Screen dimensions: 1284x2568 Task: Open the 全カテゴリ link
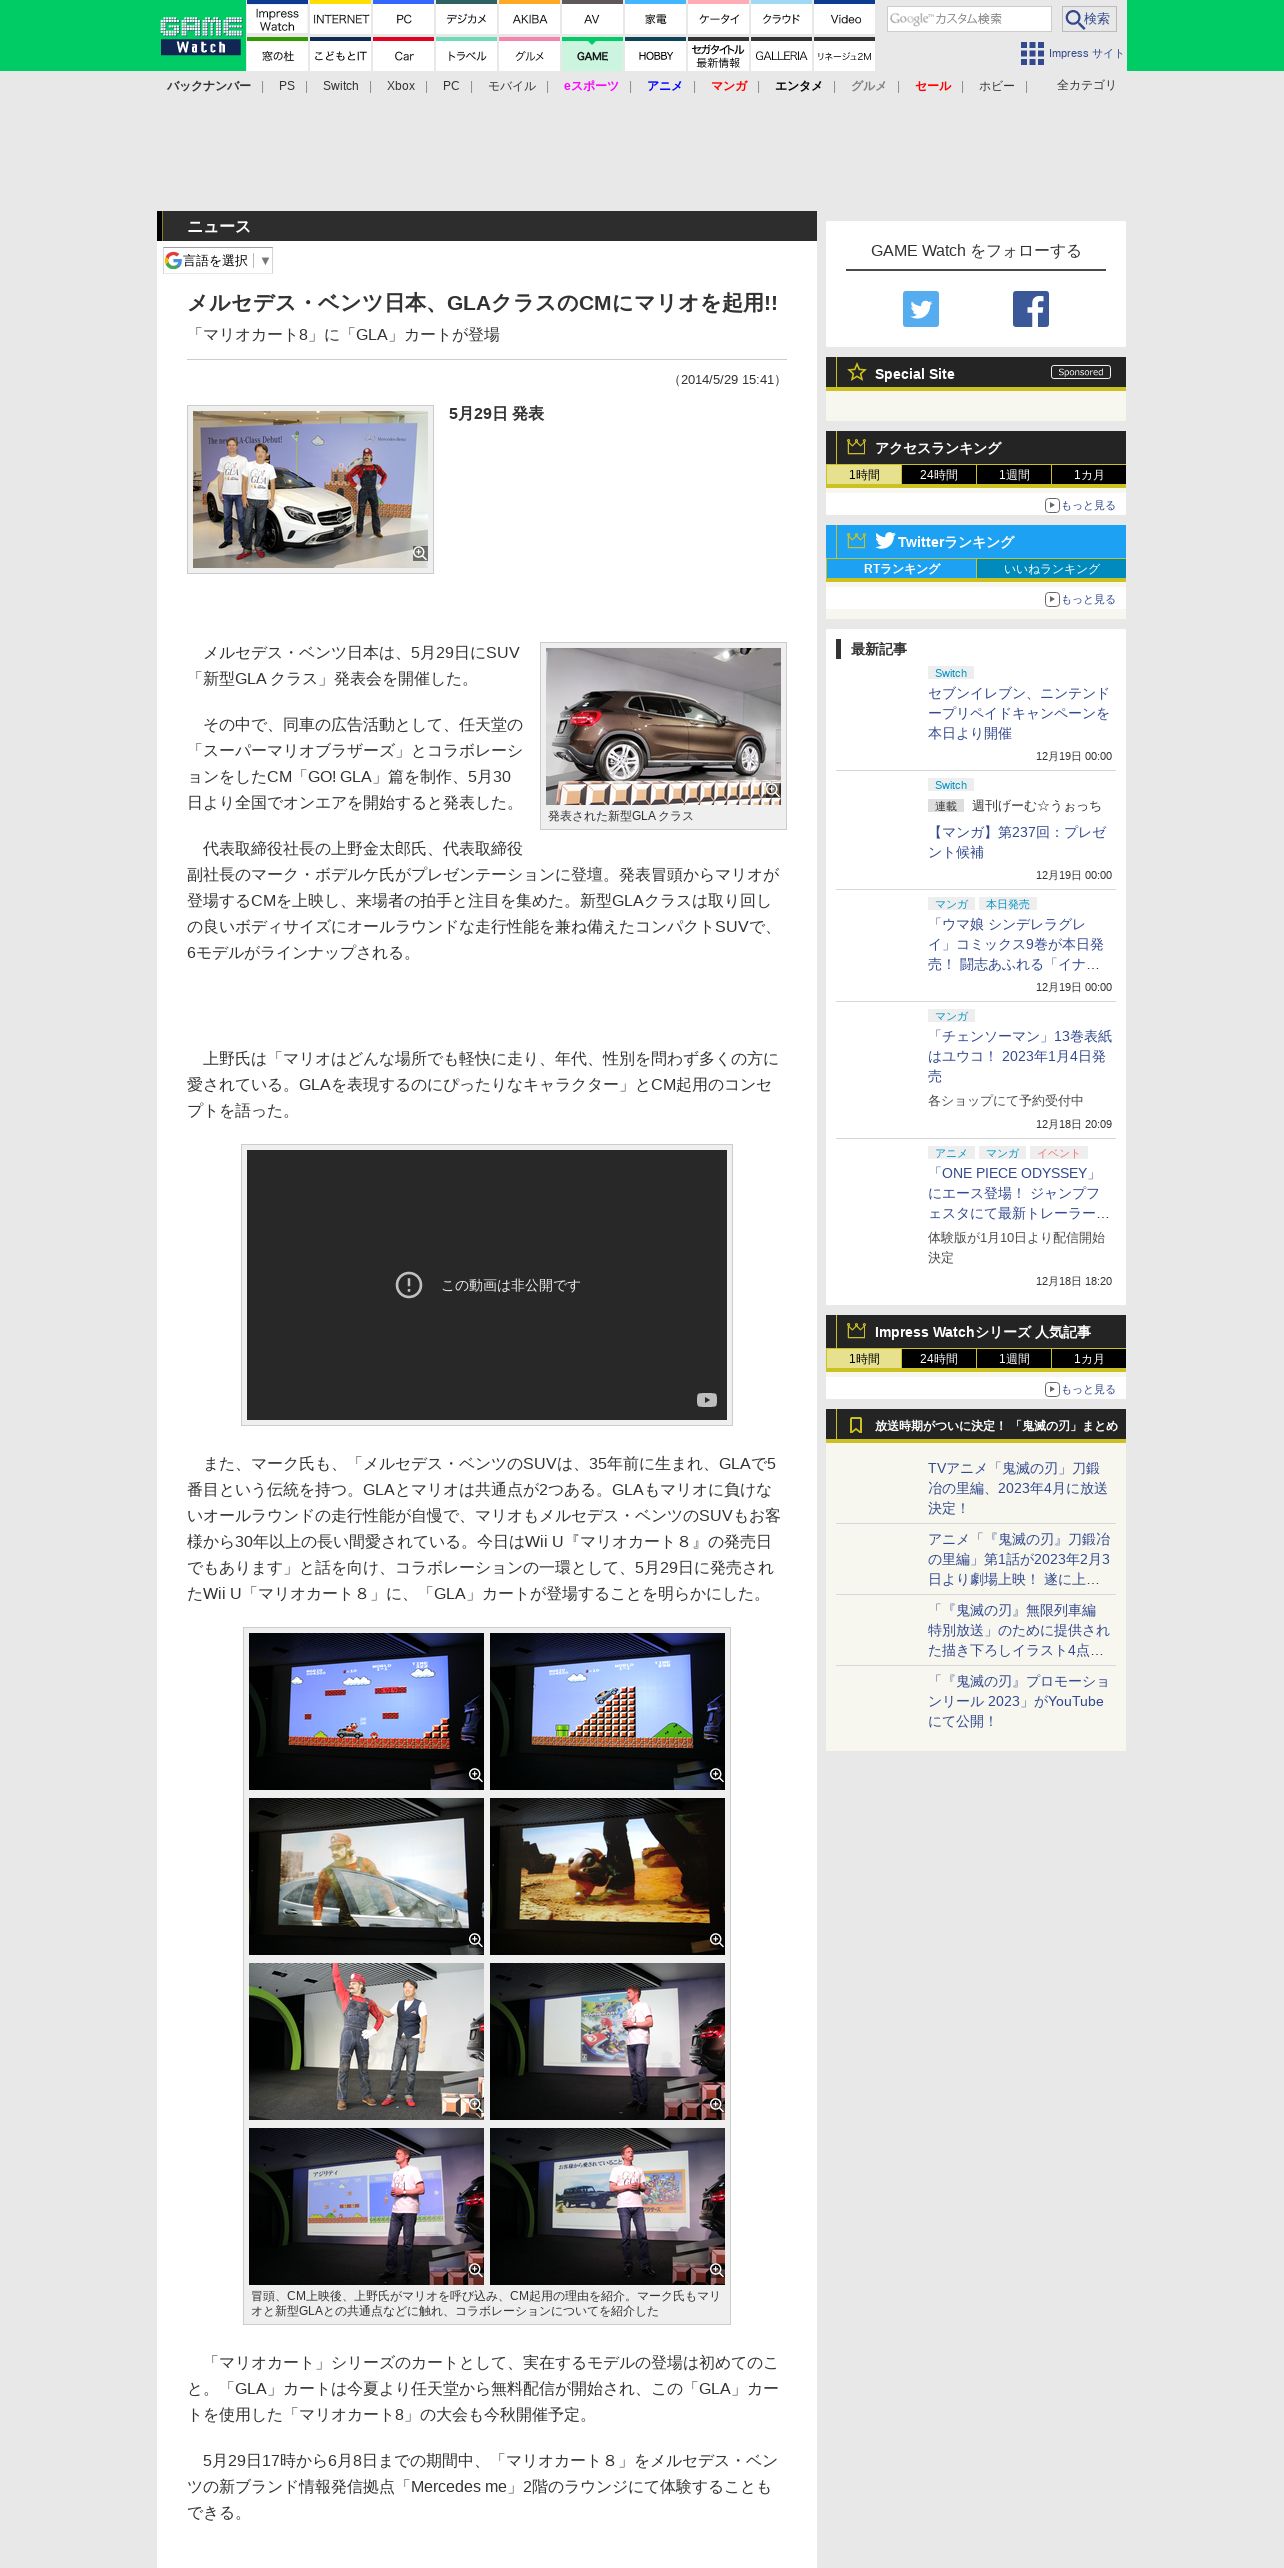[1086, 85]
